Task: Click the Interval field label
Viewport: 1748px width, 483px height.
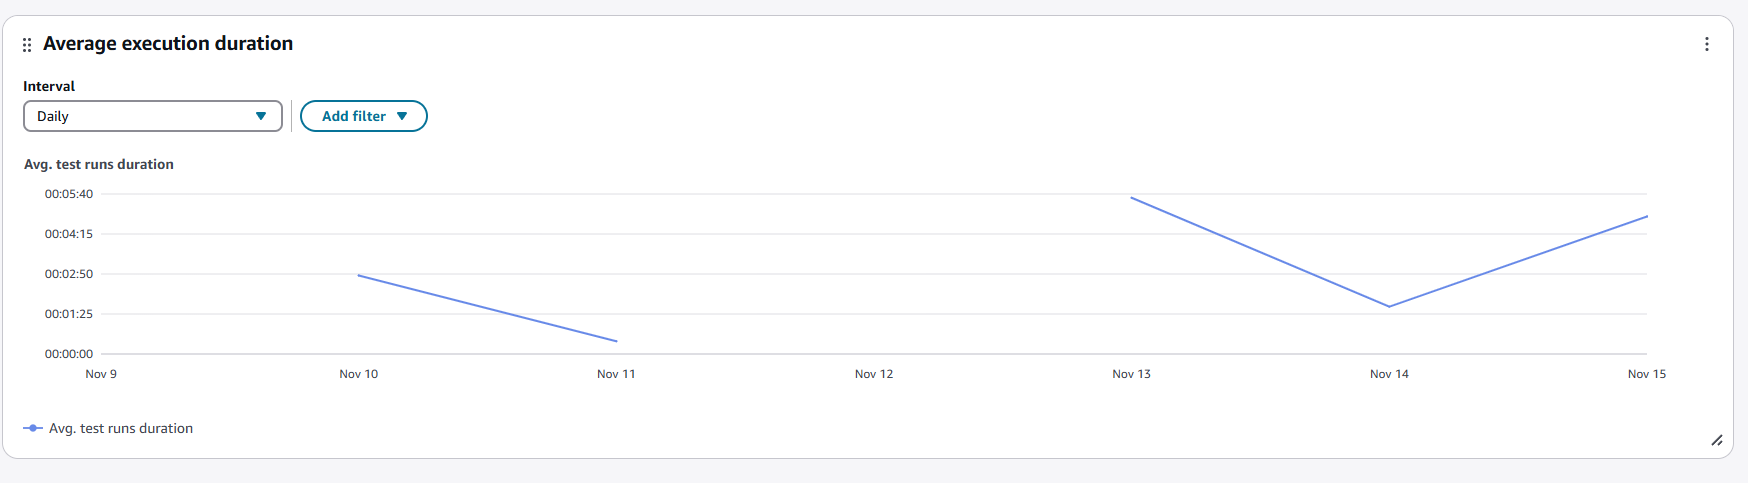Action: 49,86
